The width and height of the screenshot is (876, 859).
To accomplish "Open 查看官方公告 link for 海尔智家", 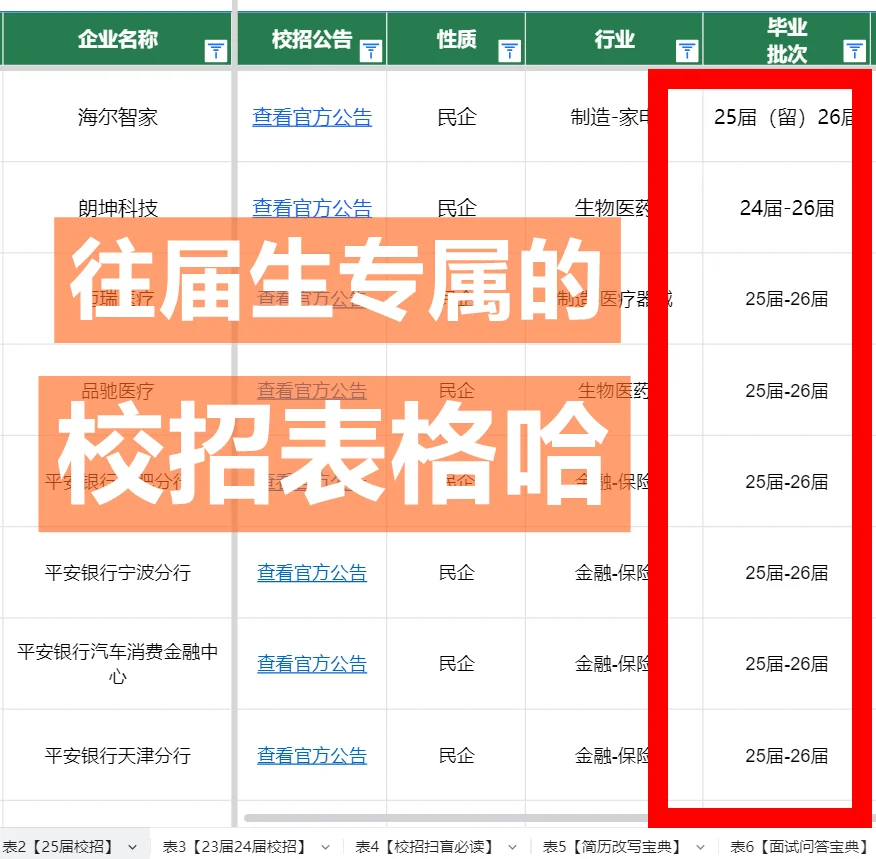I will [x=312, y=117].
